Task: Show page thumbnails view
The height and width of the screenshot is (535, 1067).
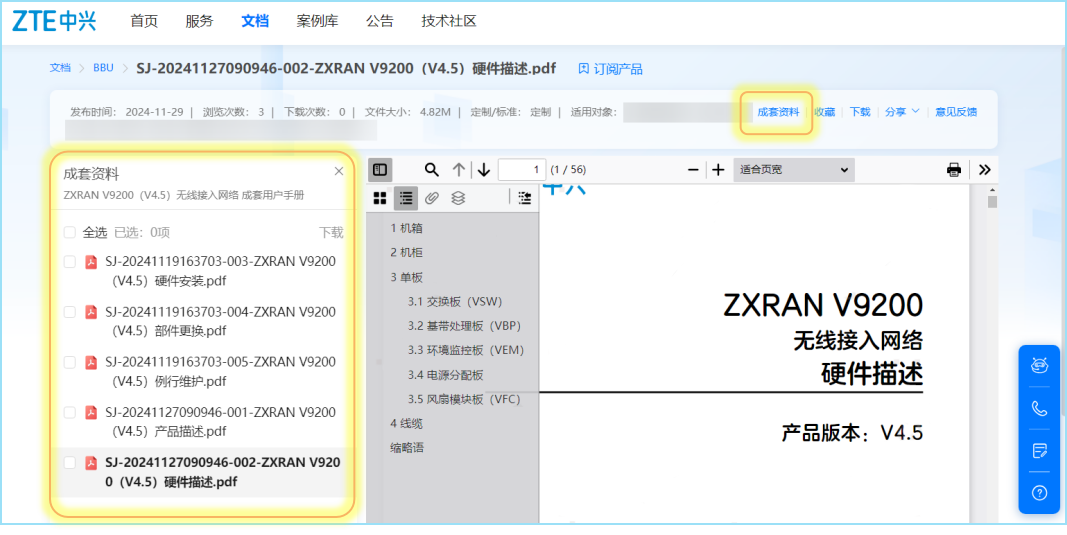Action: click(x=380, y=198)
